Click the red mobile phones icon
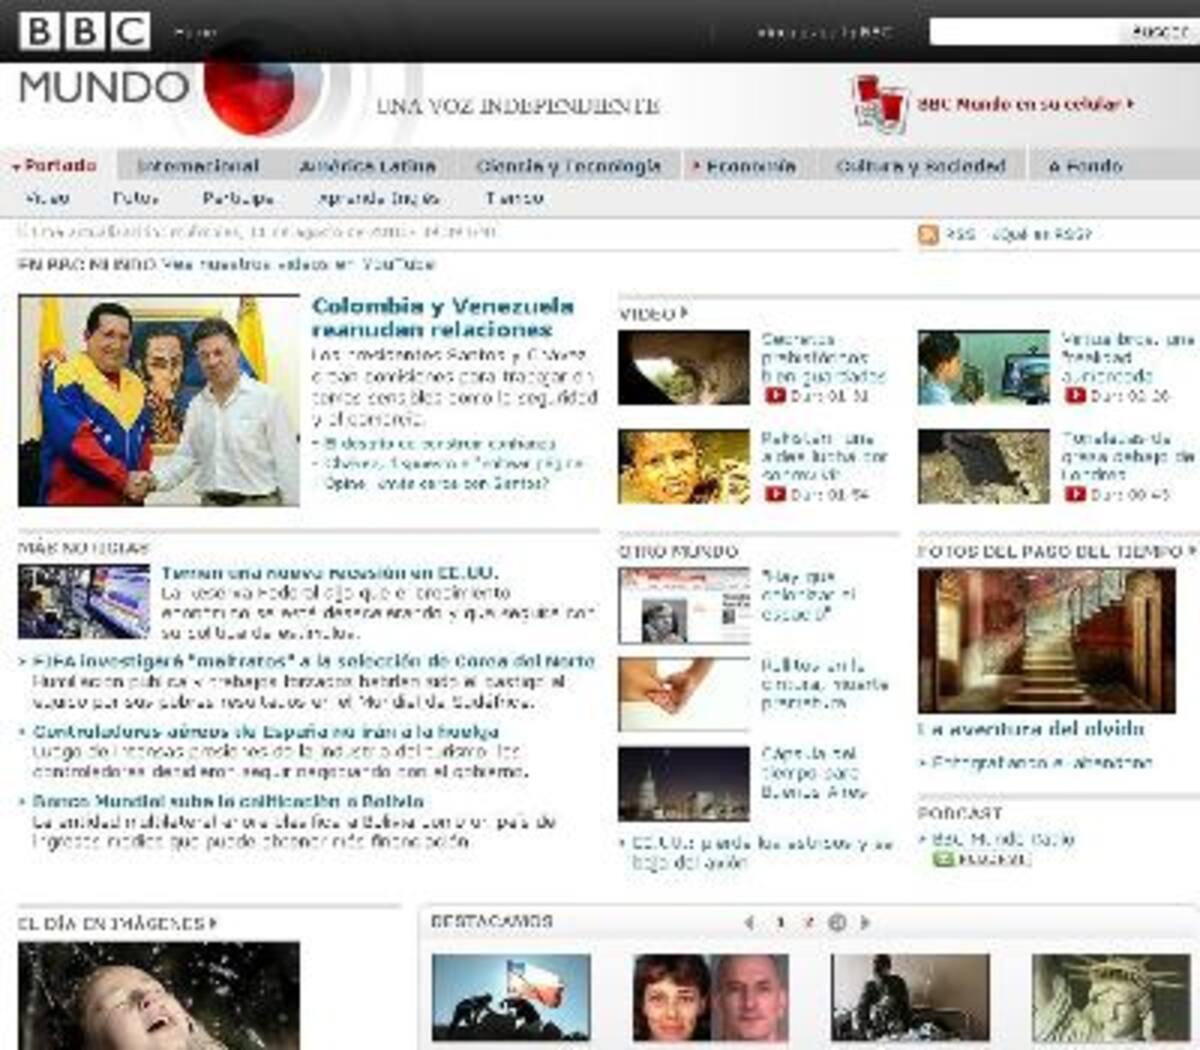1200x1050 pixels. tap(878, 103)
